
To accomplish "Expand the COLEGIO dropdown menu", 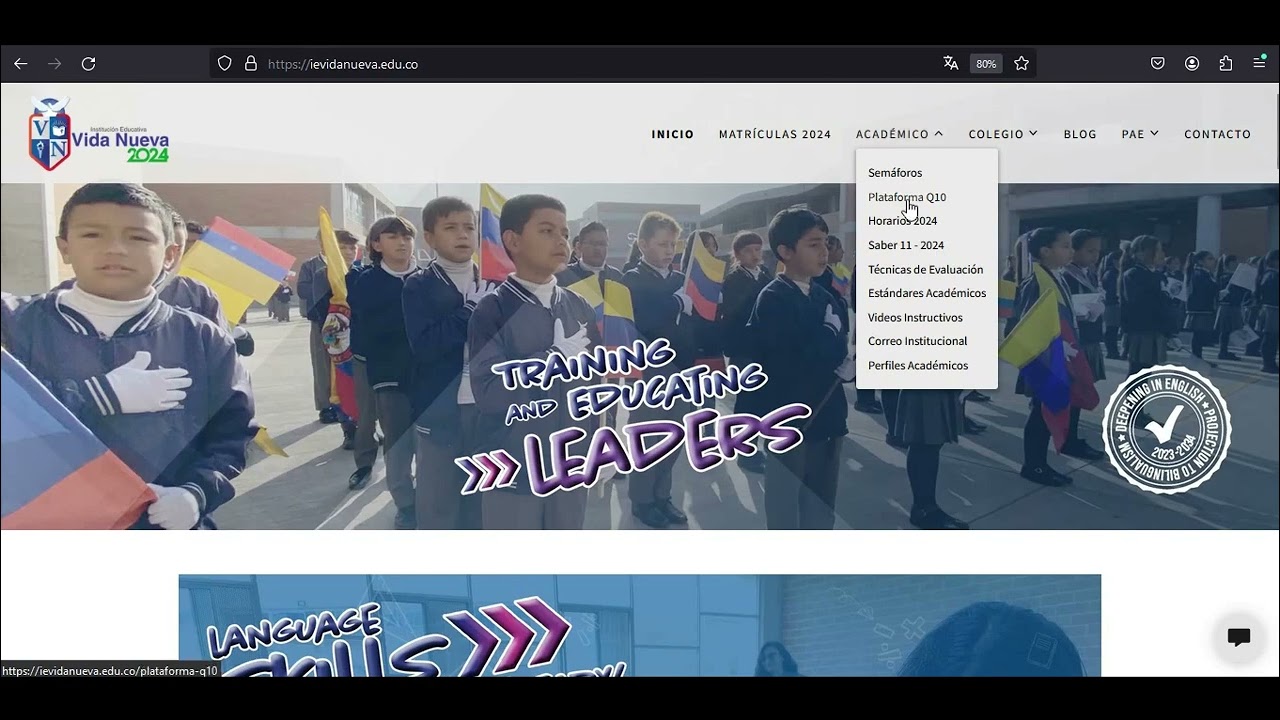I will coord(1003,134).
